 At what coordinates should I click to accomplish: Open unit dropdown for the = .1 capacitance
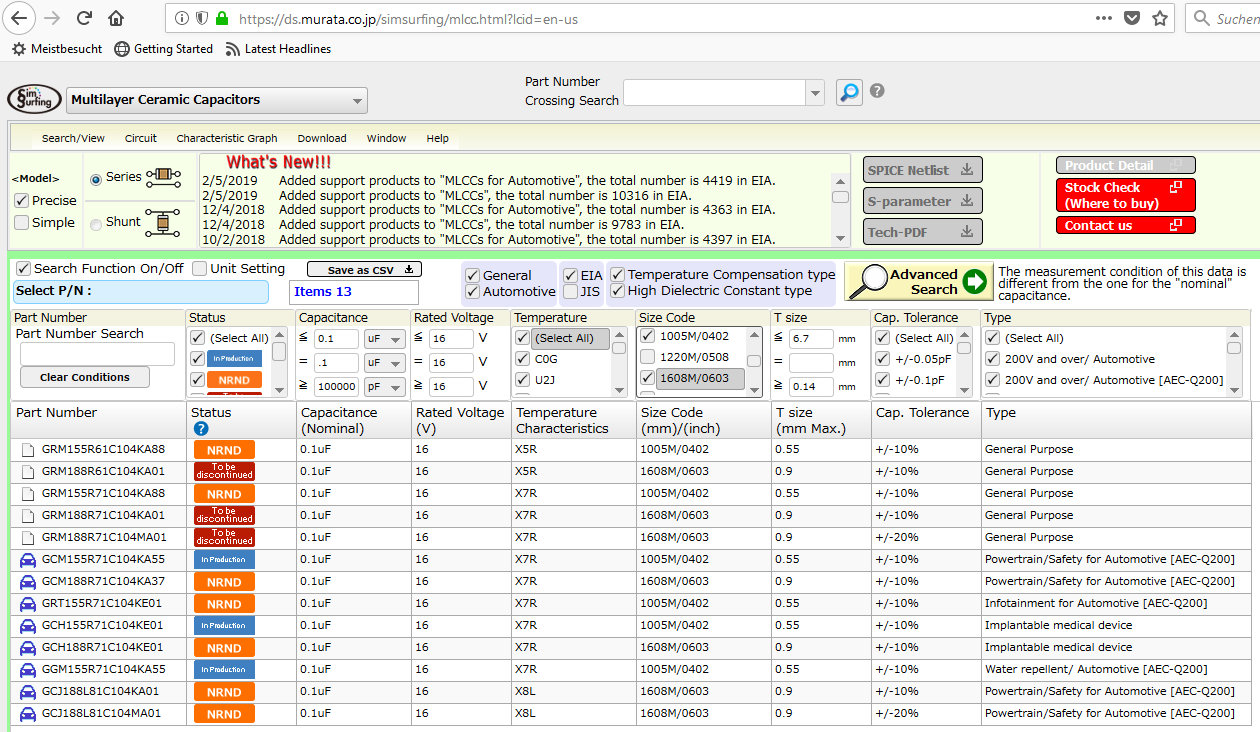pyautogui.click(x=384, y=362)
